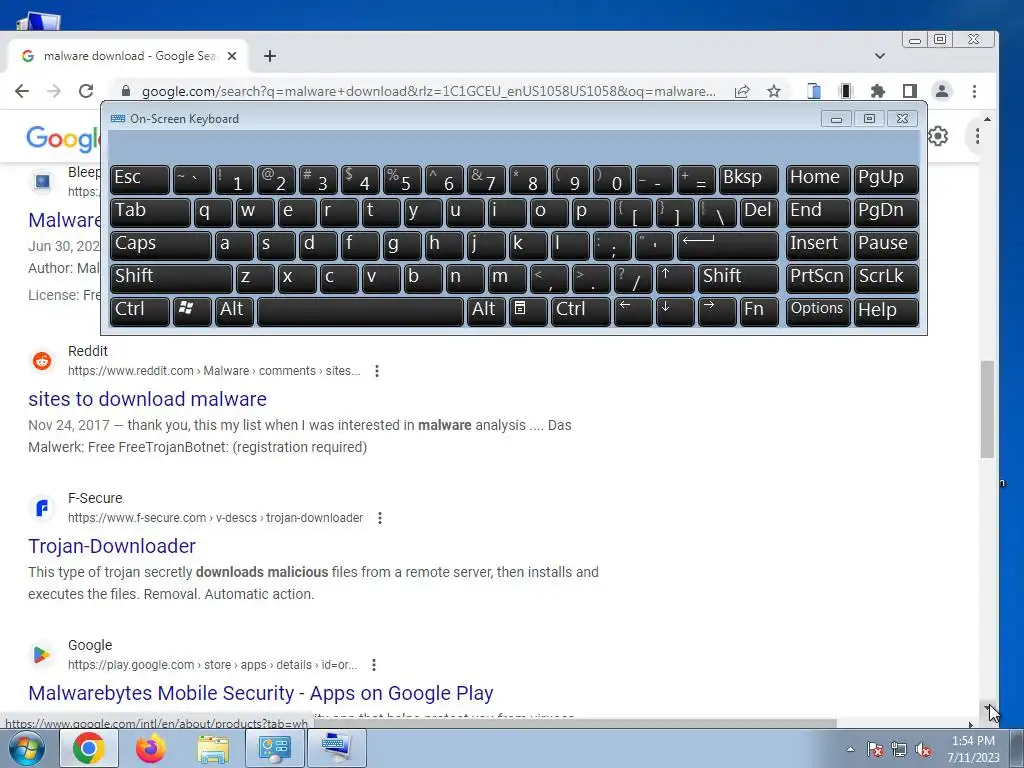Open the Trojan-Downloader result link
The height and width of the screenshot is (768, 1024).
pos(112,546)
